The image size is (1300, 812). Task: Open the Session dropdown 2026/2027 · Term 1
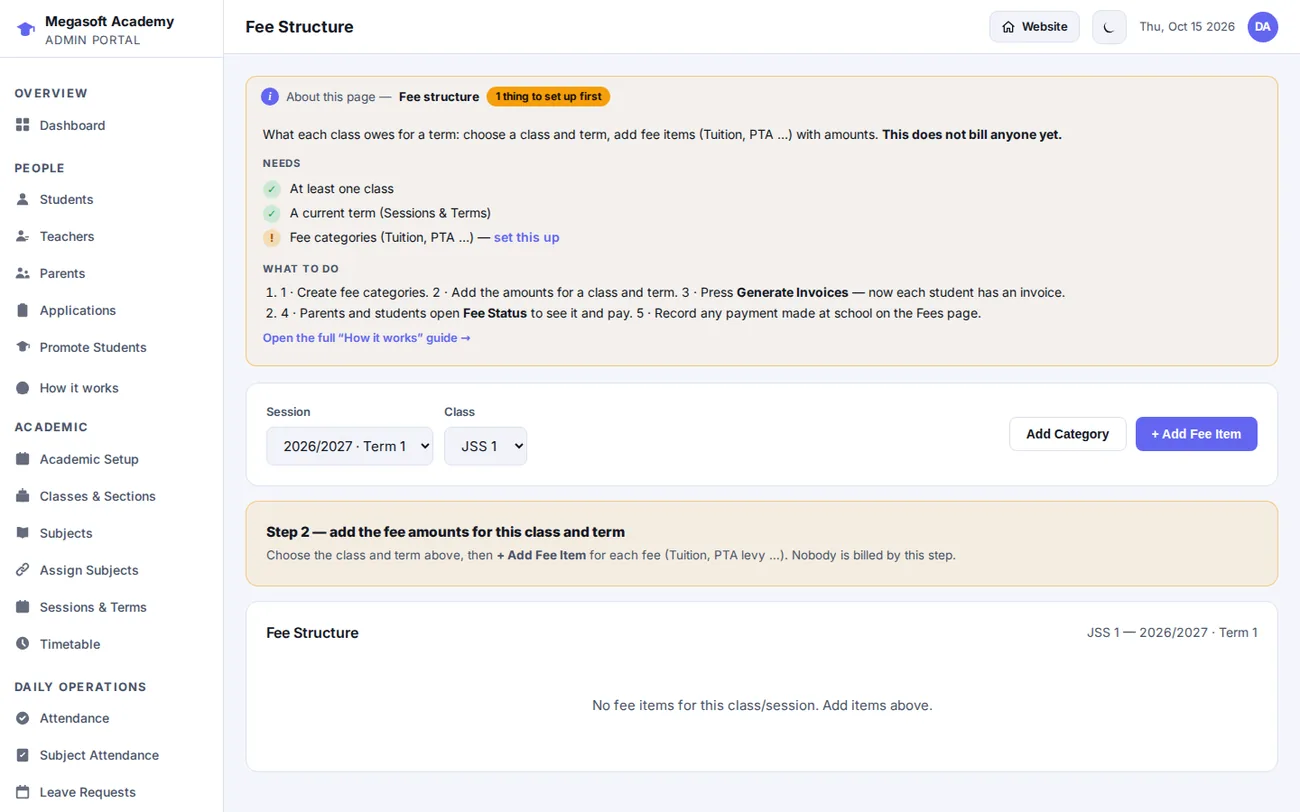tap(349, 446)
